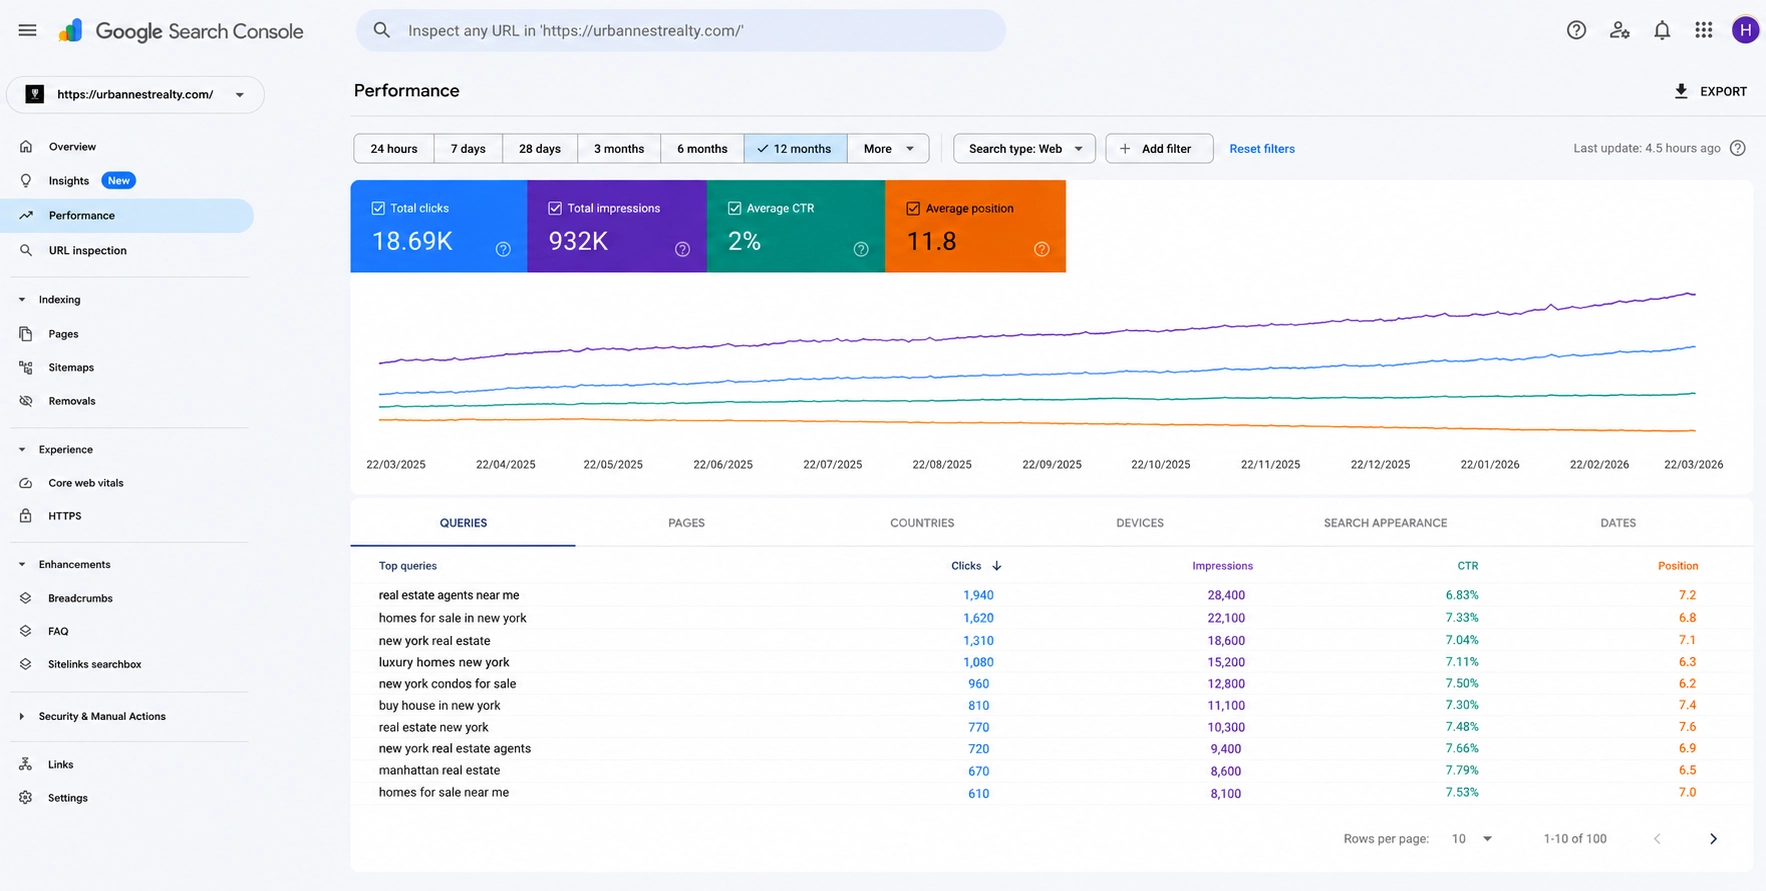
Task: Click the search magnifier icon
Action: 382,30
